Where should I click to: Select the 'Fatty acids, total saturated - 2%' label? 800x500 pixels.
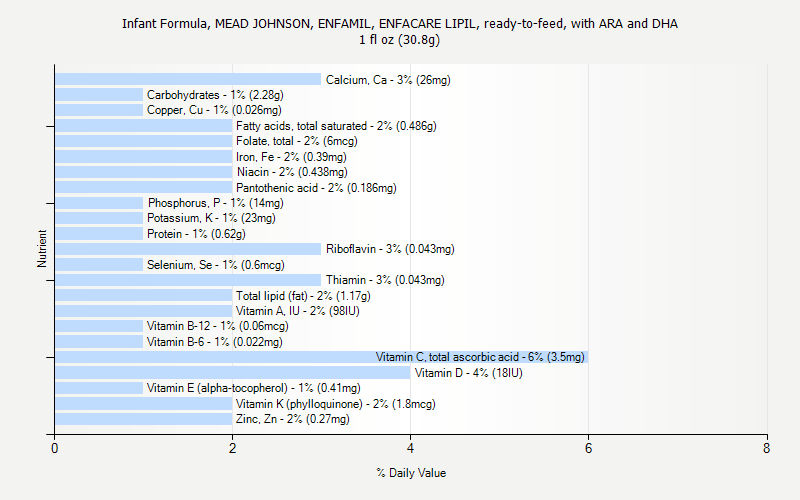pyautogui.click(x=336, y=126)
